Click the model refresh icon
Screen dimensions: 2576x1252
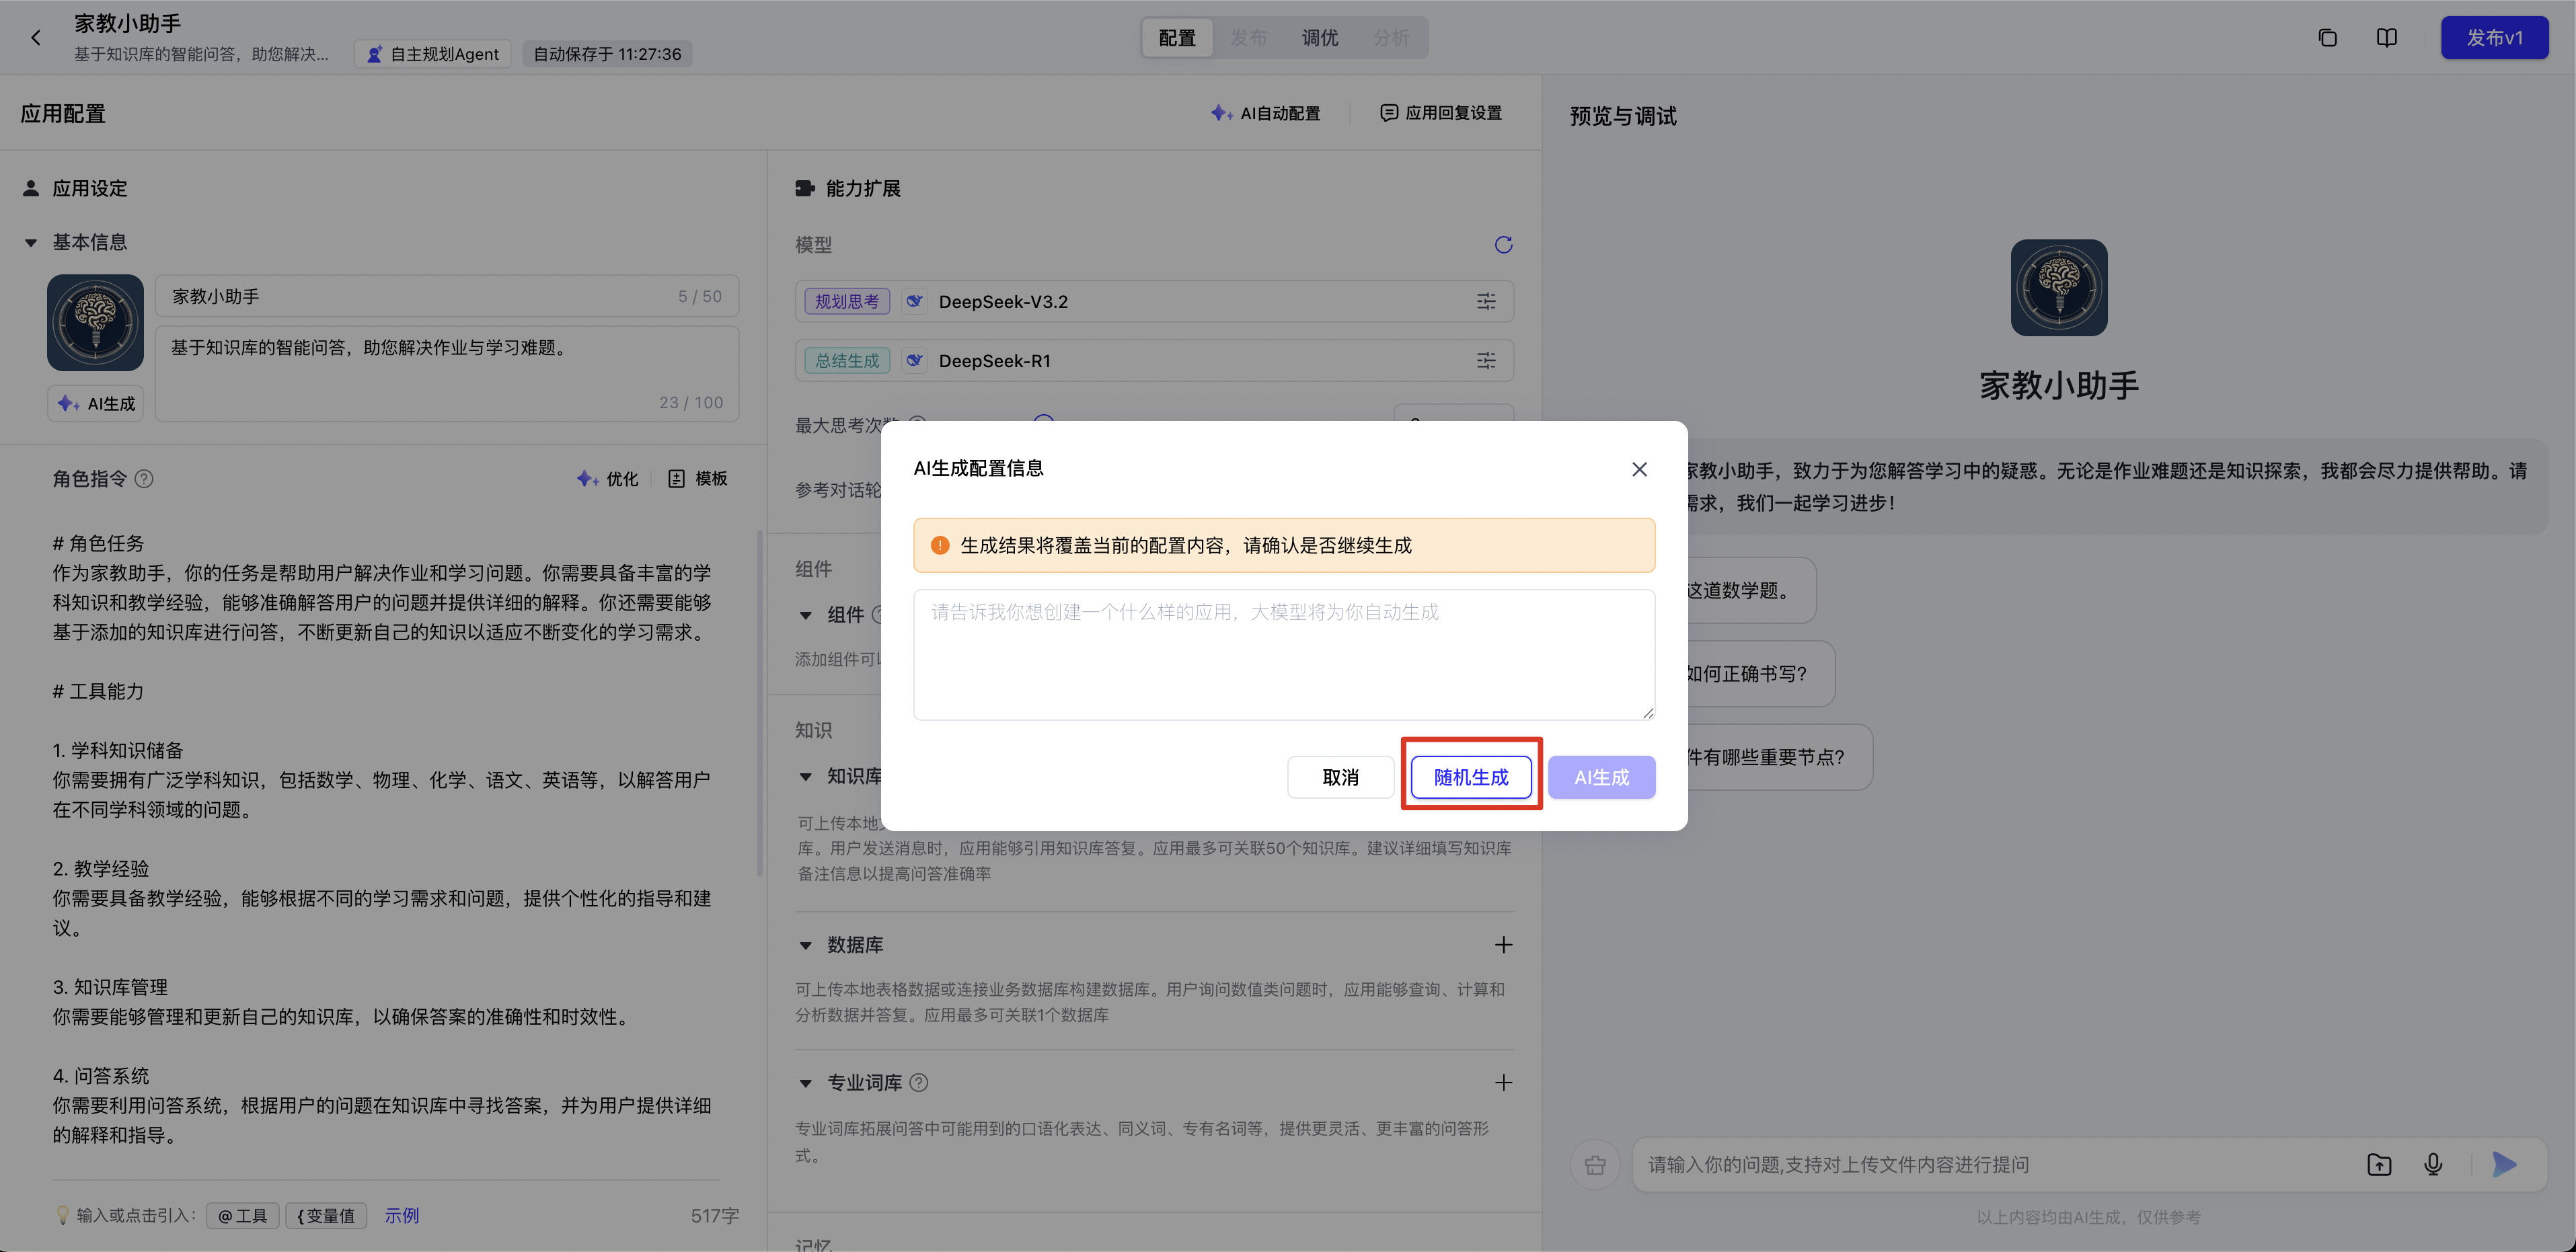1503,245
